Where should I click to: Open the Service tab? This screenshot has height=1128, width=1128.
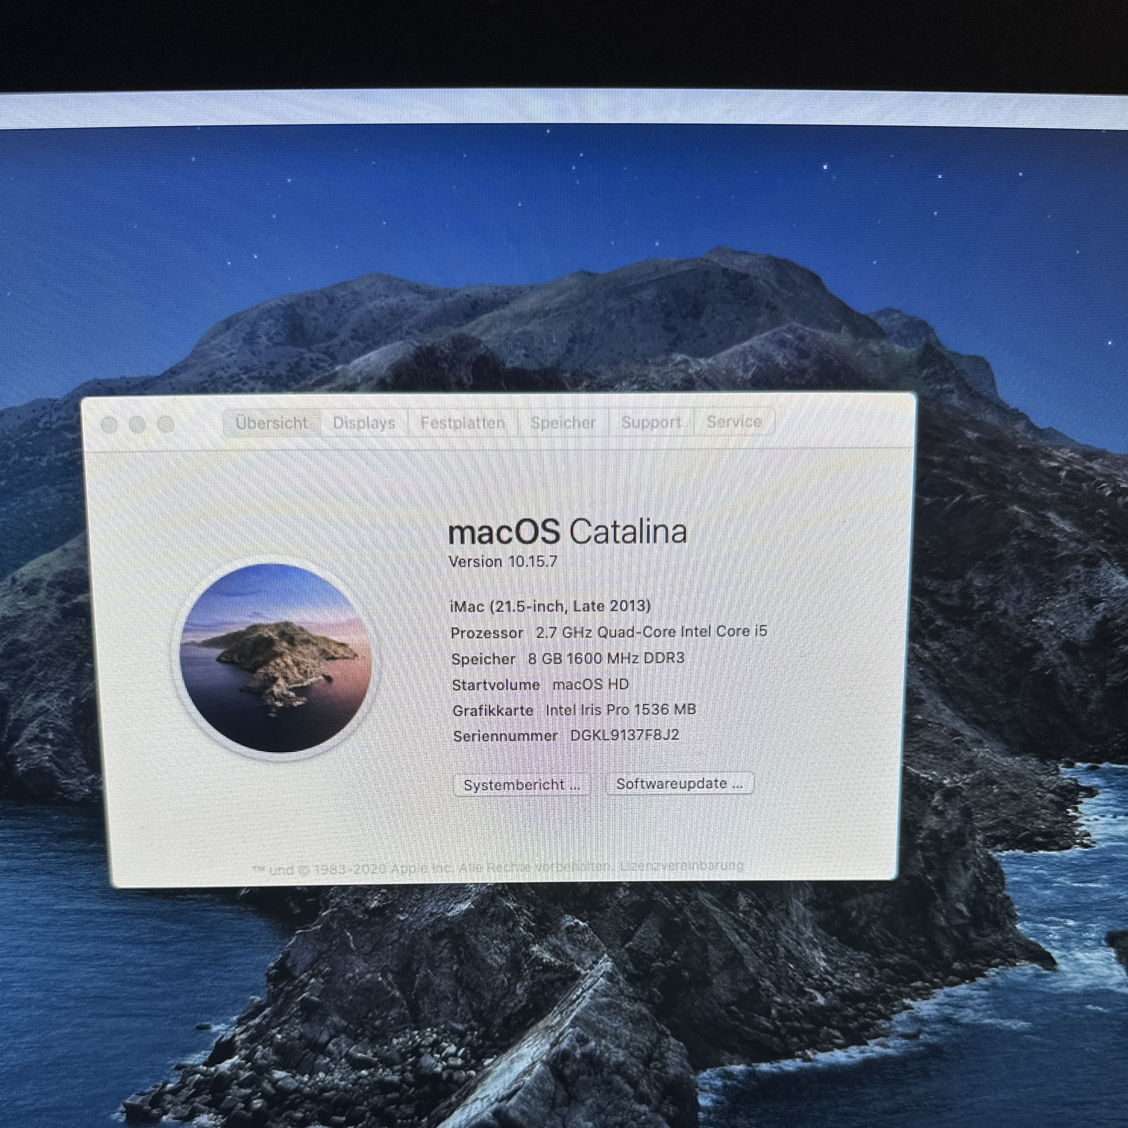[734, 422]
